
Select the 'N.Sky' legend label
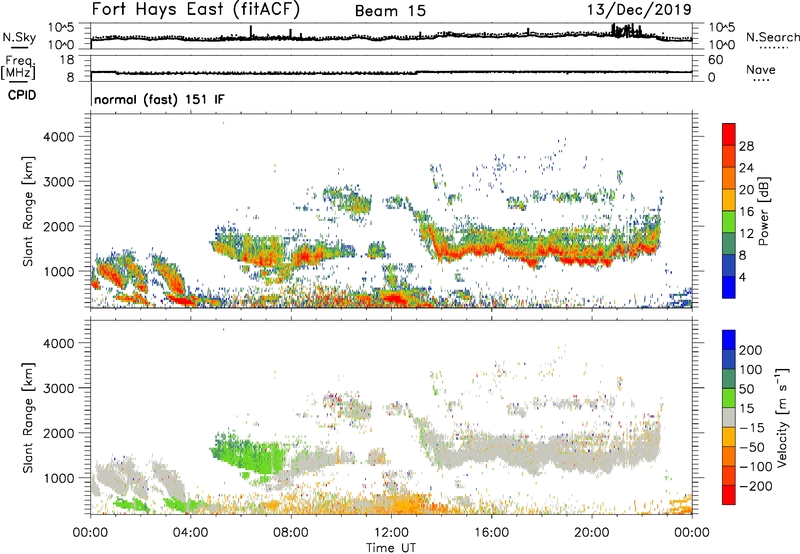[x=19, y=37]
